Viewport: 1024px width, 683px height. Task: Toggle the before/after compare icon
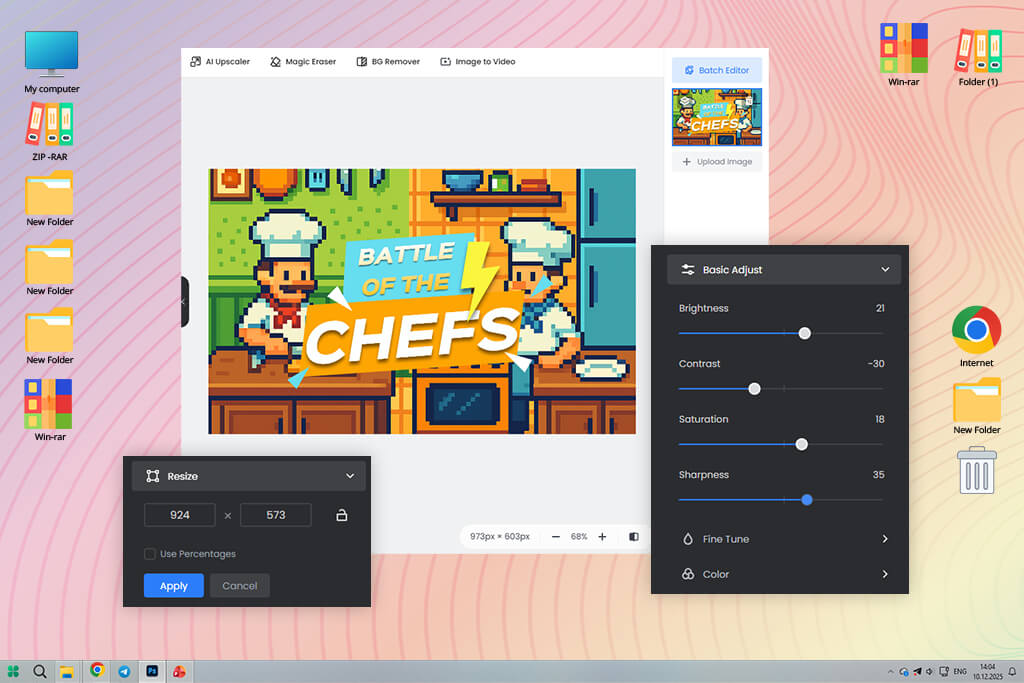coord(633,537)
